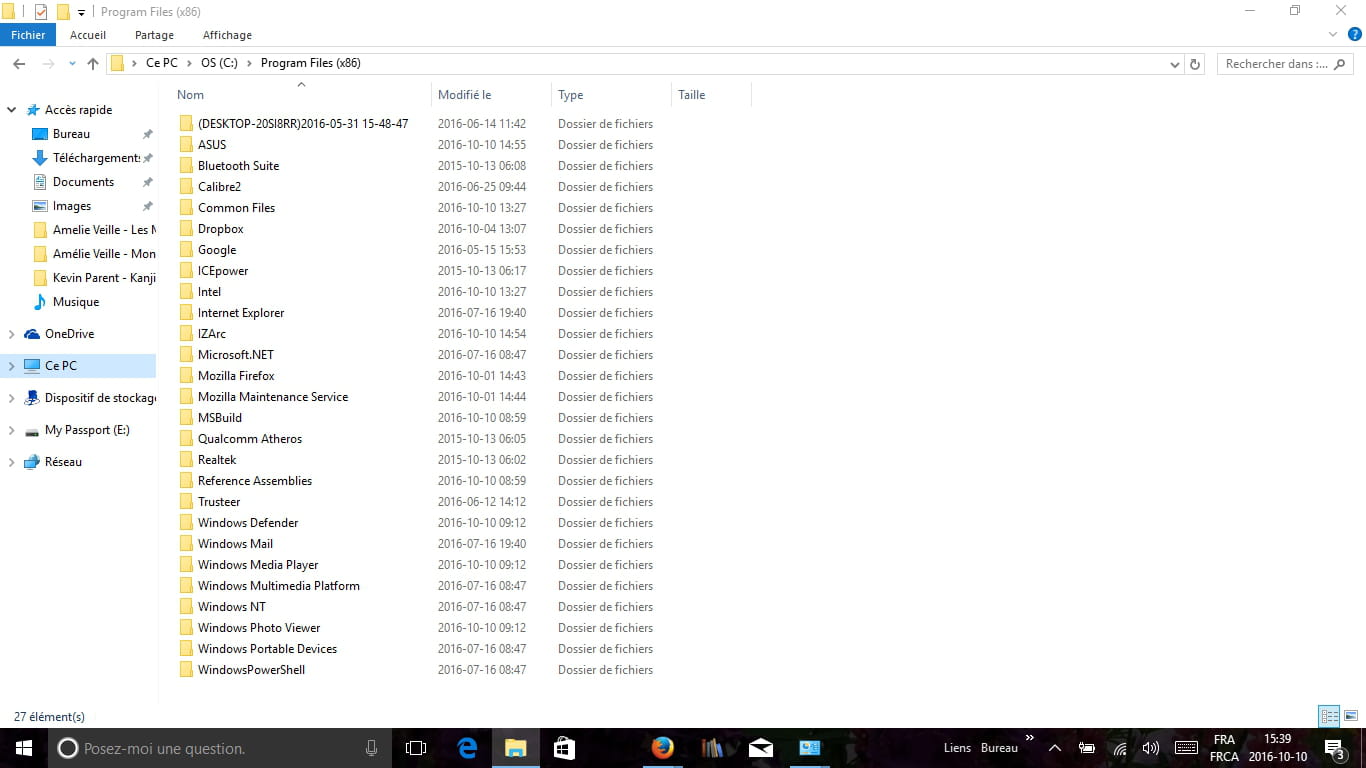Sort by the Nom column header

coord(190,95)
